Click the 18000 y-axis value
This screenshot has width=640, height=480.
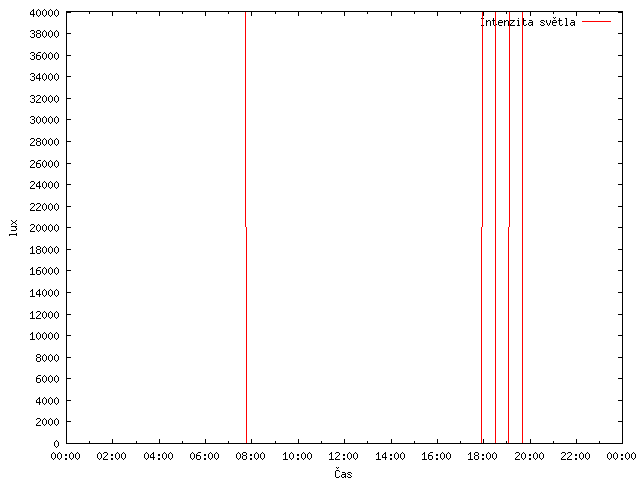pos(44,250)
